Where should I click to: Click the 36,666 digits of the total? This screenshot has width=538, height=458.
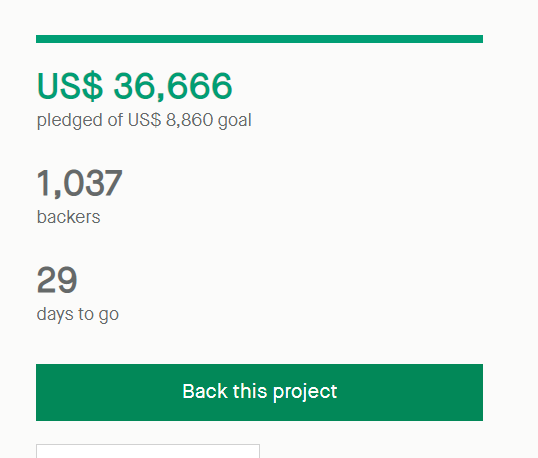(173, 86)
